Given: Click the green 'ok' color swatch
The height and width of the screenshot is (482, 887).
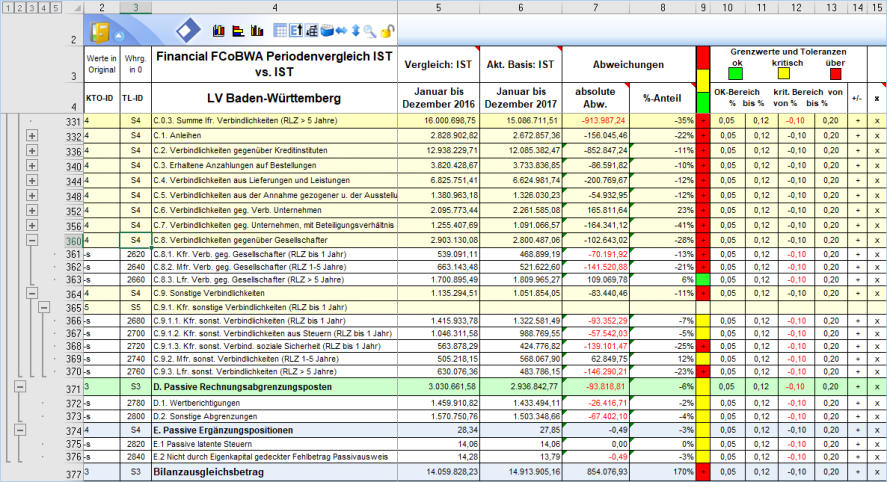Looking at the screenshot, I should pos(735,73).
